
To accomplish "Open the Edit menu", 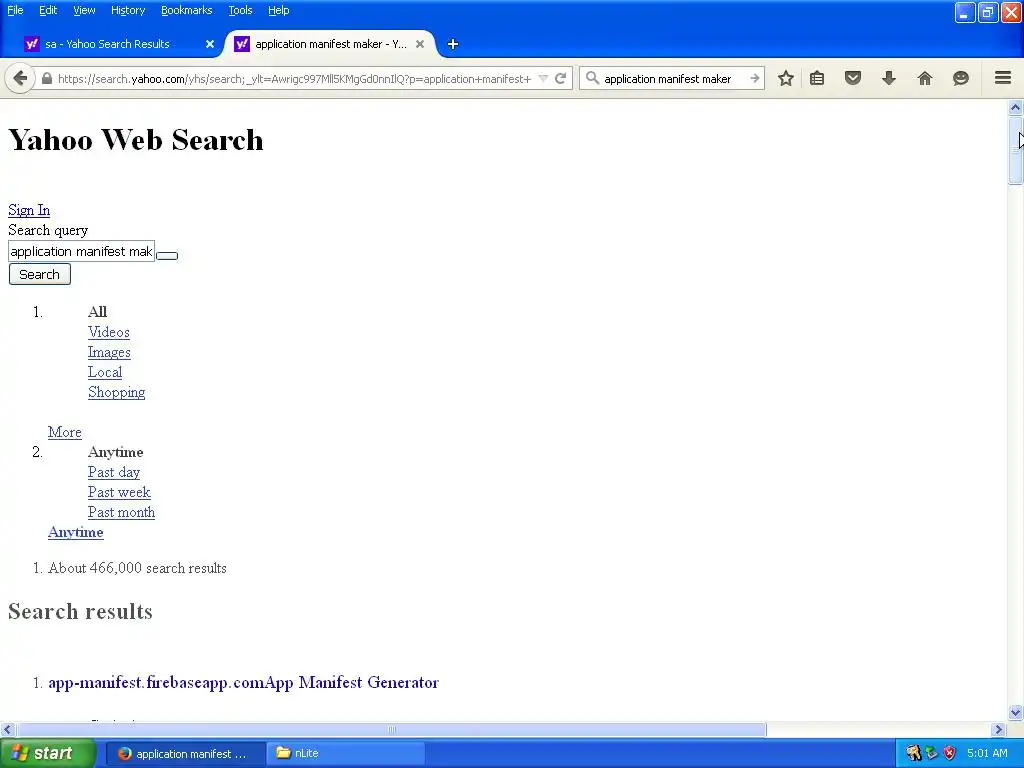I will coord(48,10).
